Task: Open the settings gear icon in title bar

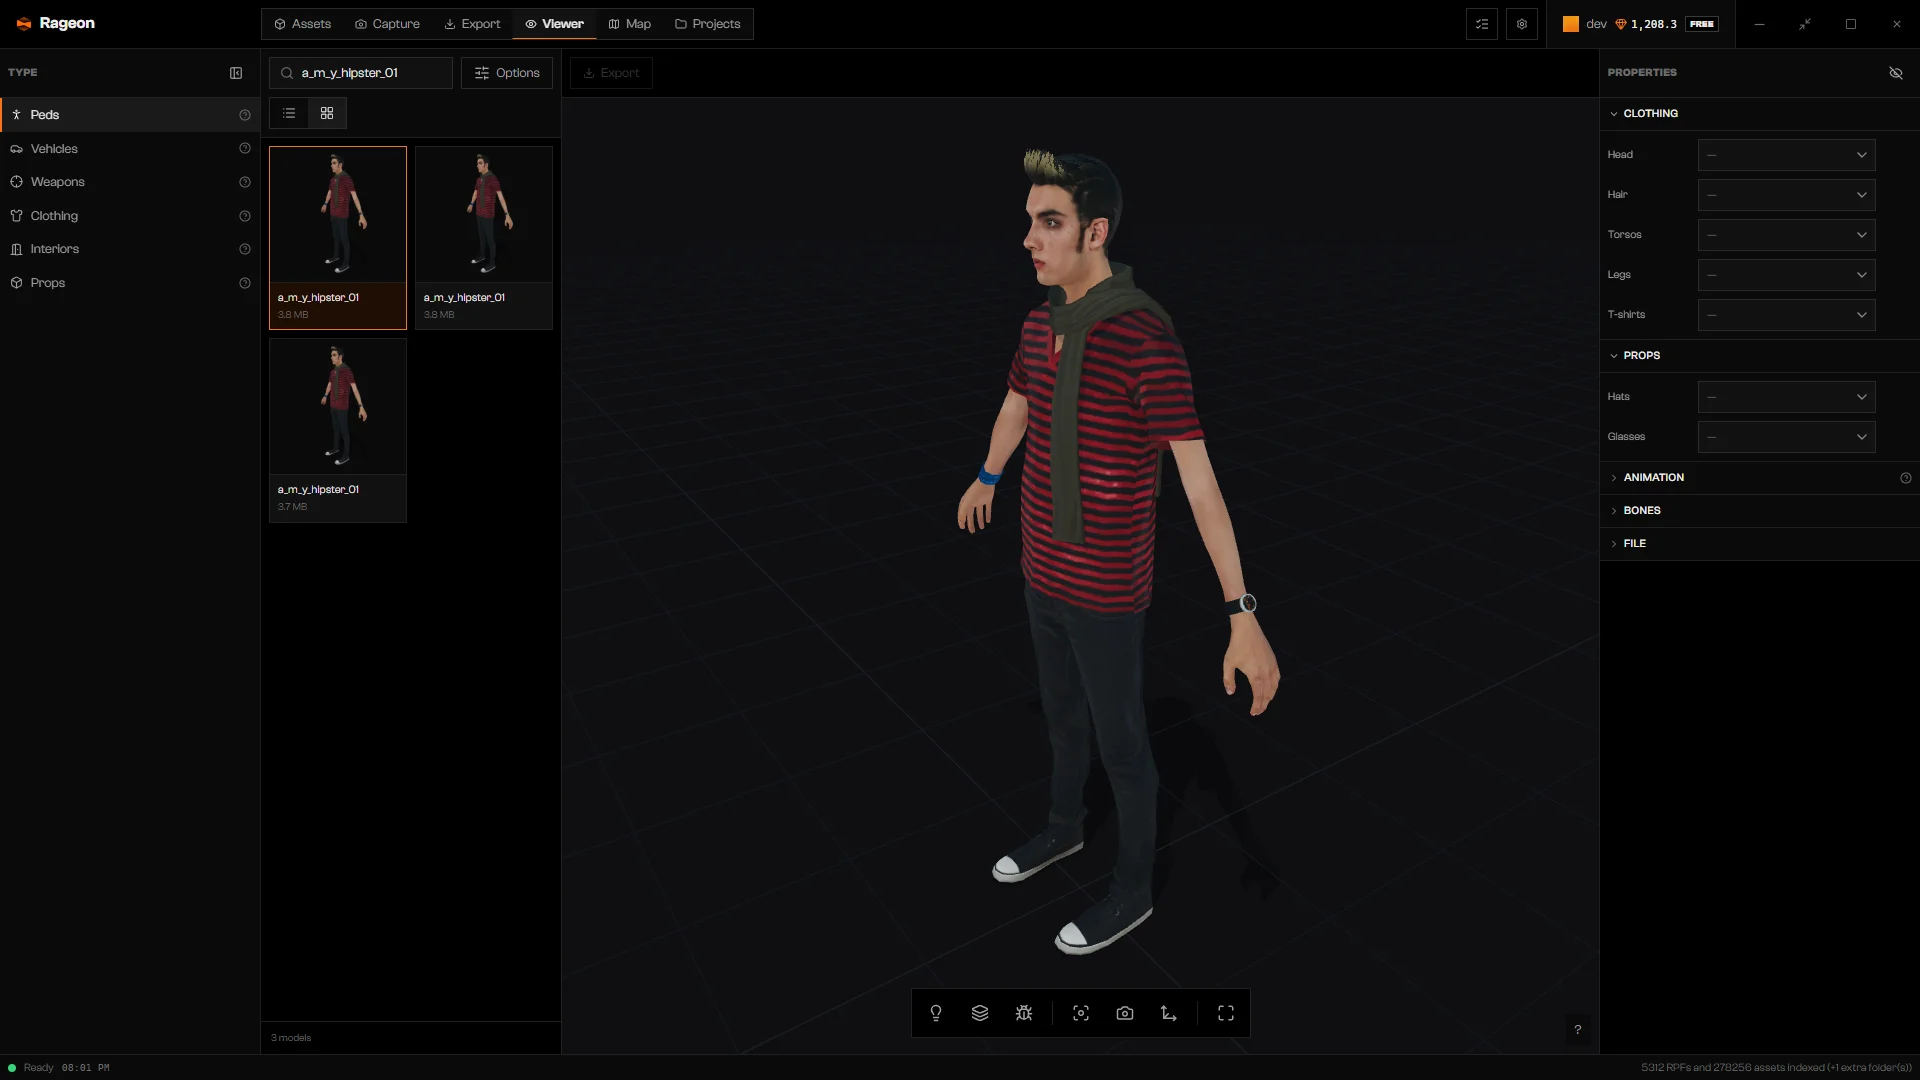Action: (1522, 24)
